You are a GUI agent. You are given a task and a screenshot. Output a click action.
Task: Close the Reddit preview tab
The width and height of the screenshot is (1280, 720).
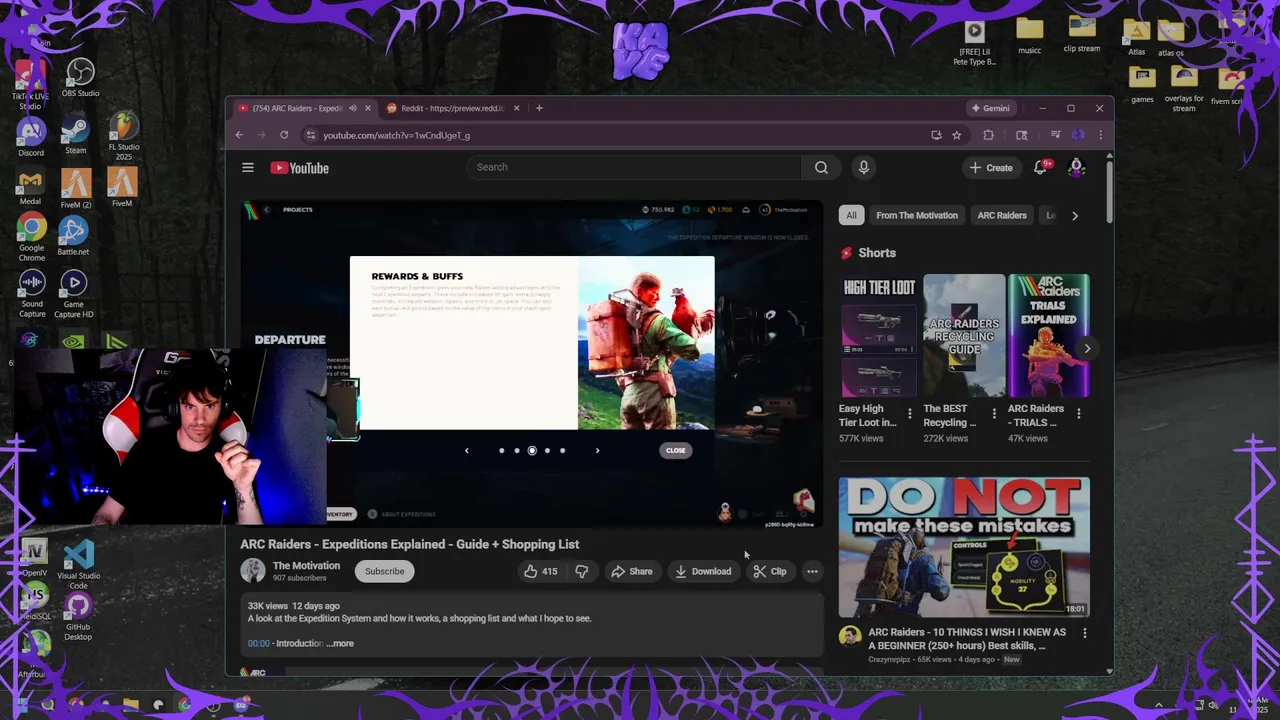[x=517, y=108]
